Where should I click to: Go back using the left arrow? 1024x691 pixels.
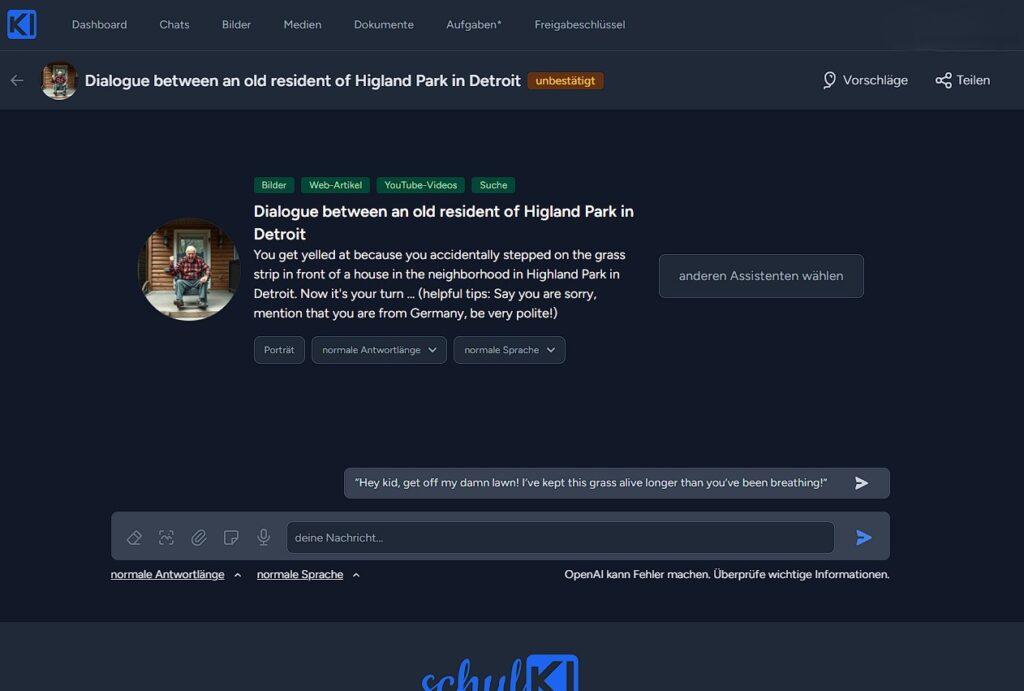coord(17,80)
